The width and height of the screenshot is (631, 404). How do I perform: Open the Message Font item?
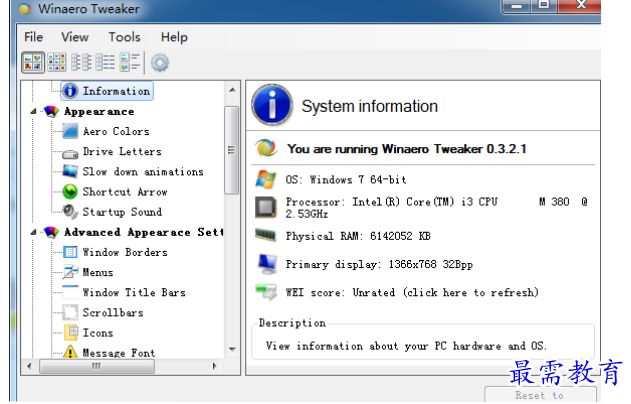118,353
